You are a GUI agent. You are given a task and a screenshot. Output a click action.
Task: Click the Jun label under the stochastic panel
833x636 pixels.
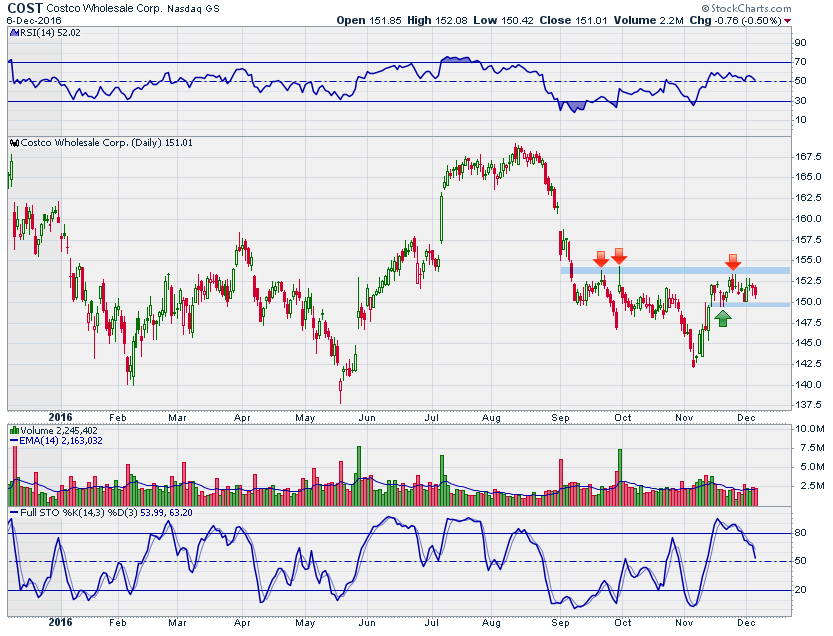point(367,623)
